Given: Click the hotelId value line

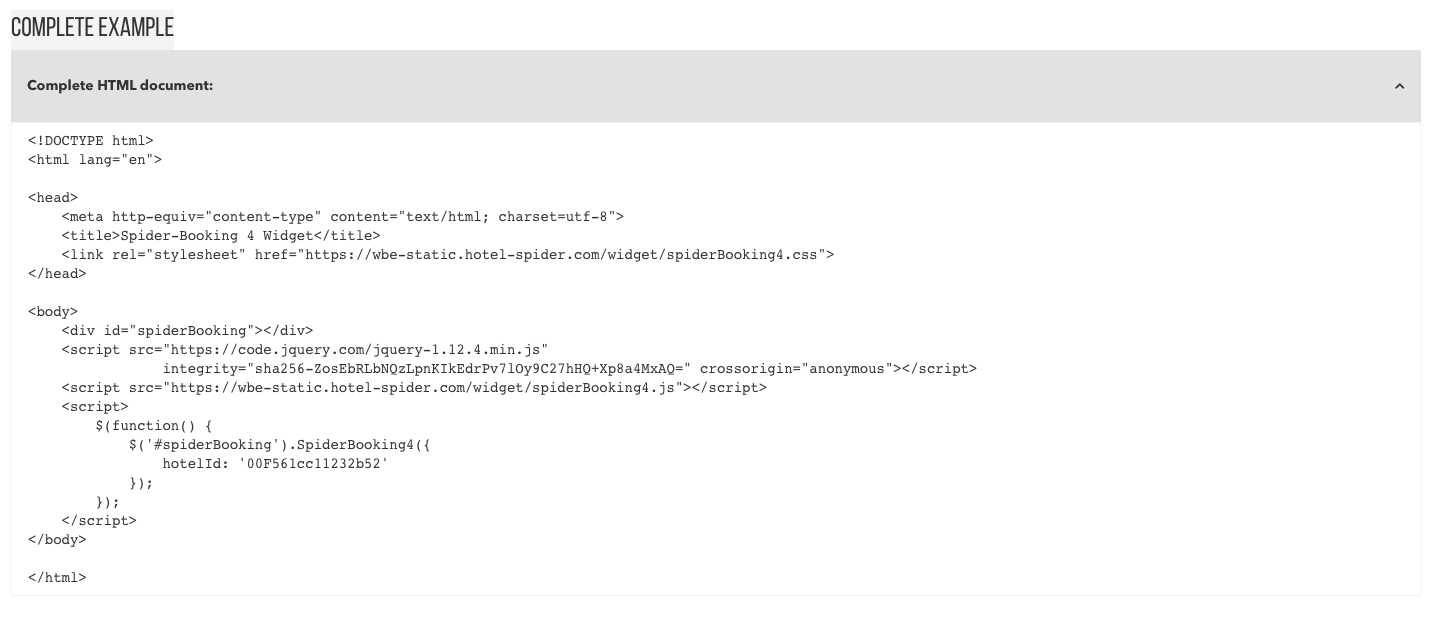Looking at the screenshot, I should click(x=275, y=464).
